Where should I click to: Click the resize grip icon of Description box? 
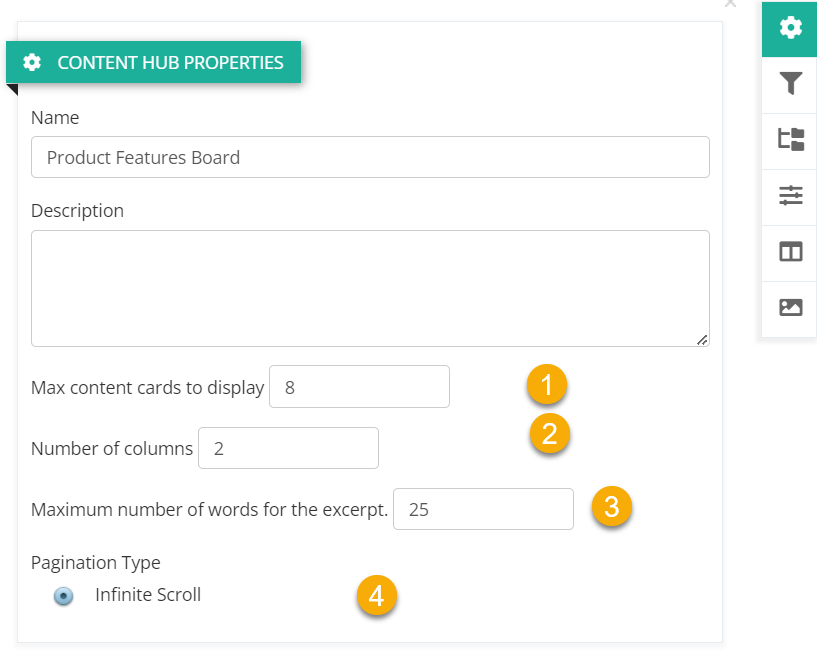702,340
